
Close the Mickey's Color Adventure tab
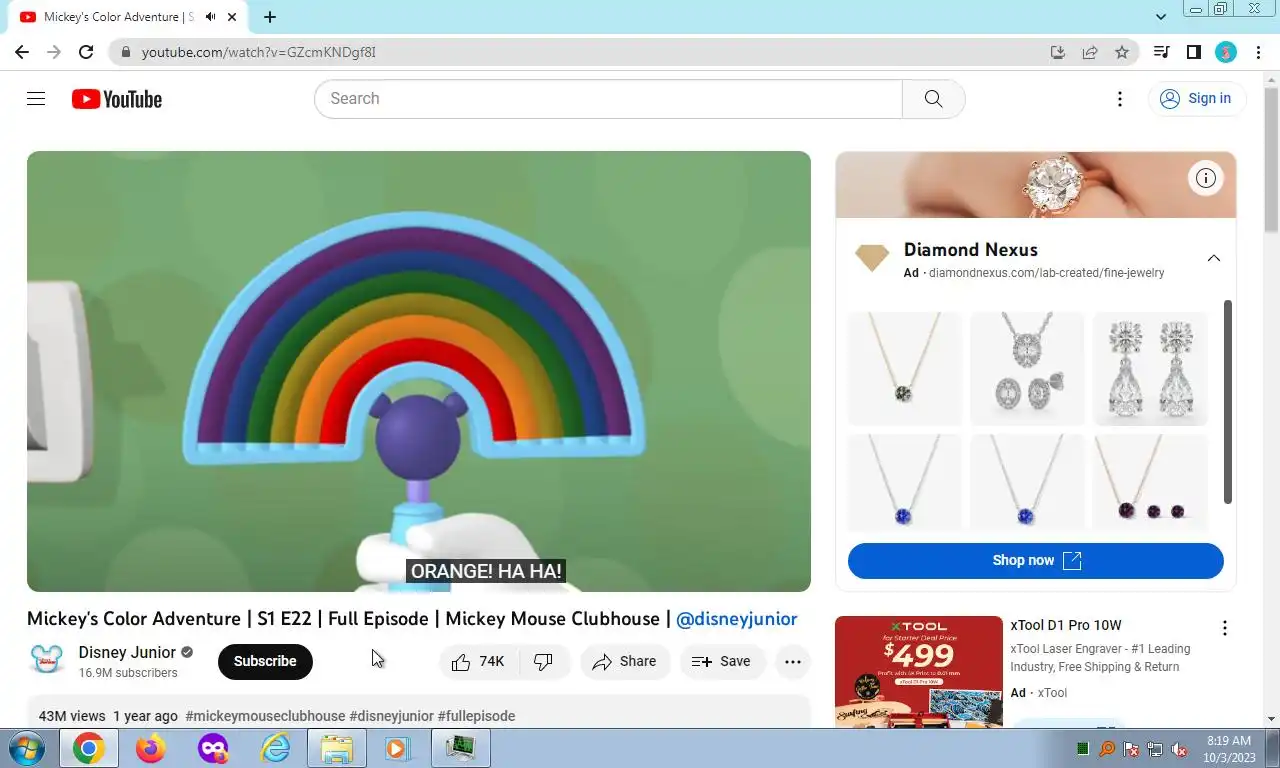coord(234,17)
